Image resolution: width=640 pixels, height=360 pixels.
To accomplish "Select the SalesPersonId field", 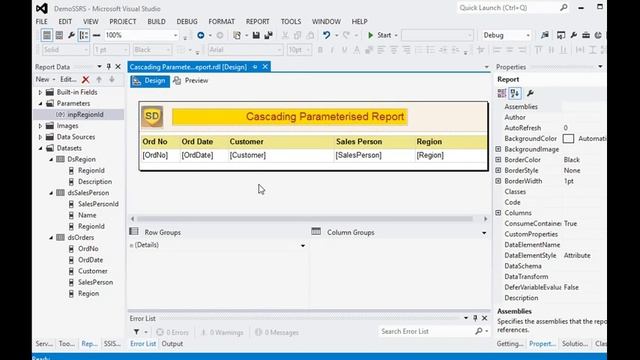I will tap(98, 204).
